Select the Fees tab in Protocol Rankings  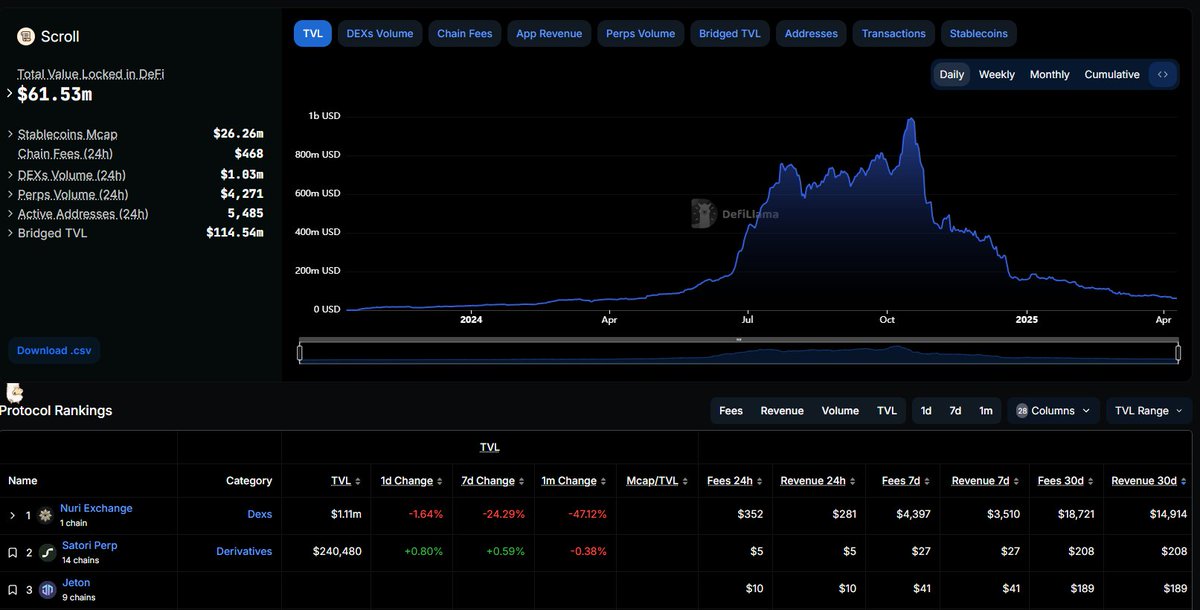pyautogui.click(x=731, y=411)
